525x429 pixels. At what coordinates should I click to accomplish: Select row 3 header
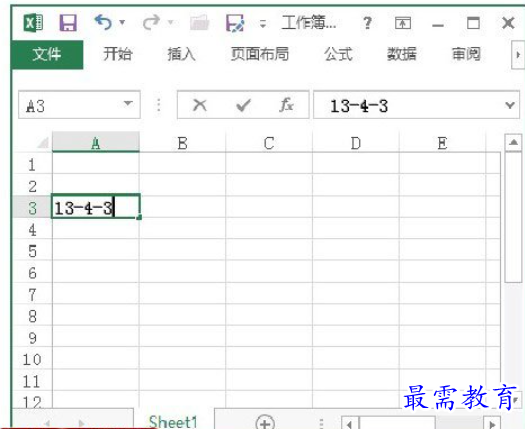[x=32, y=208]
